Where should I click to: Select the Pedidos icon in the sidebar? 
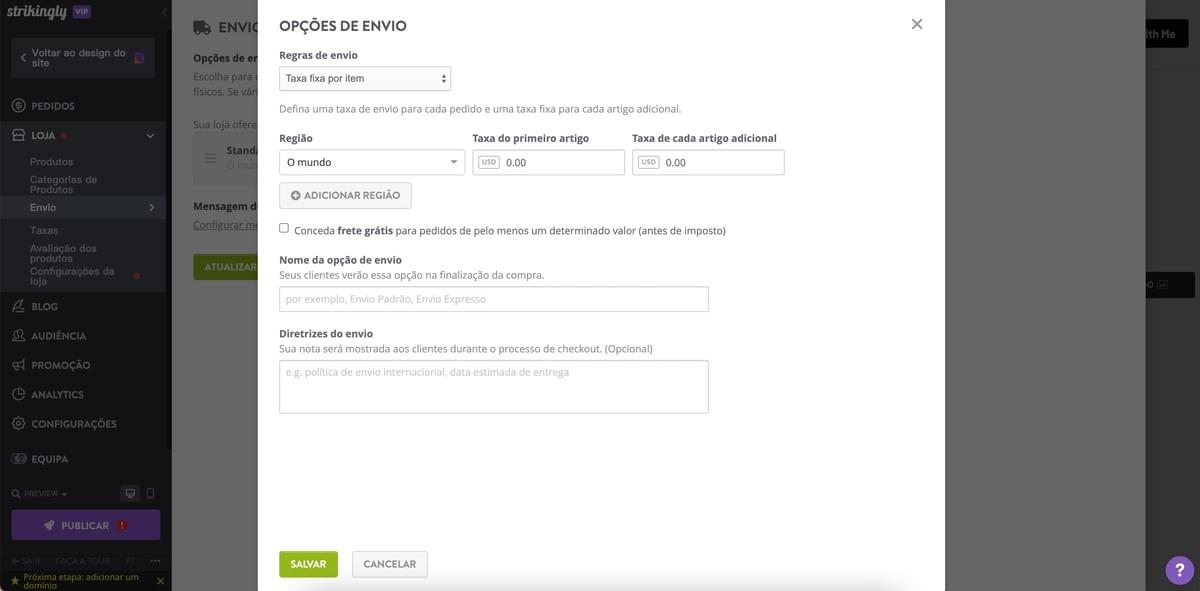16,103
